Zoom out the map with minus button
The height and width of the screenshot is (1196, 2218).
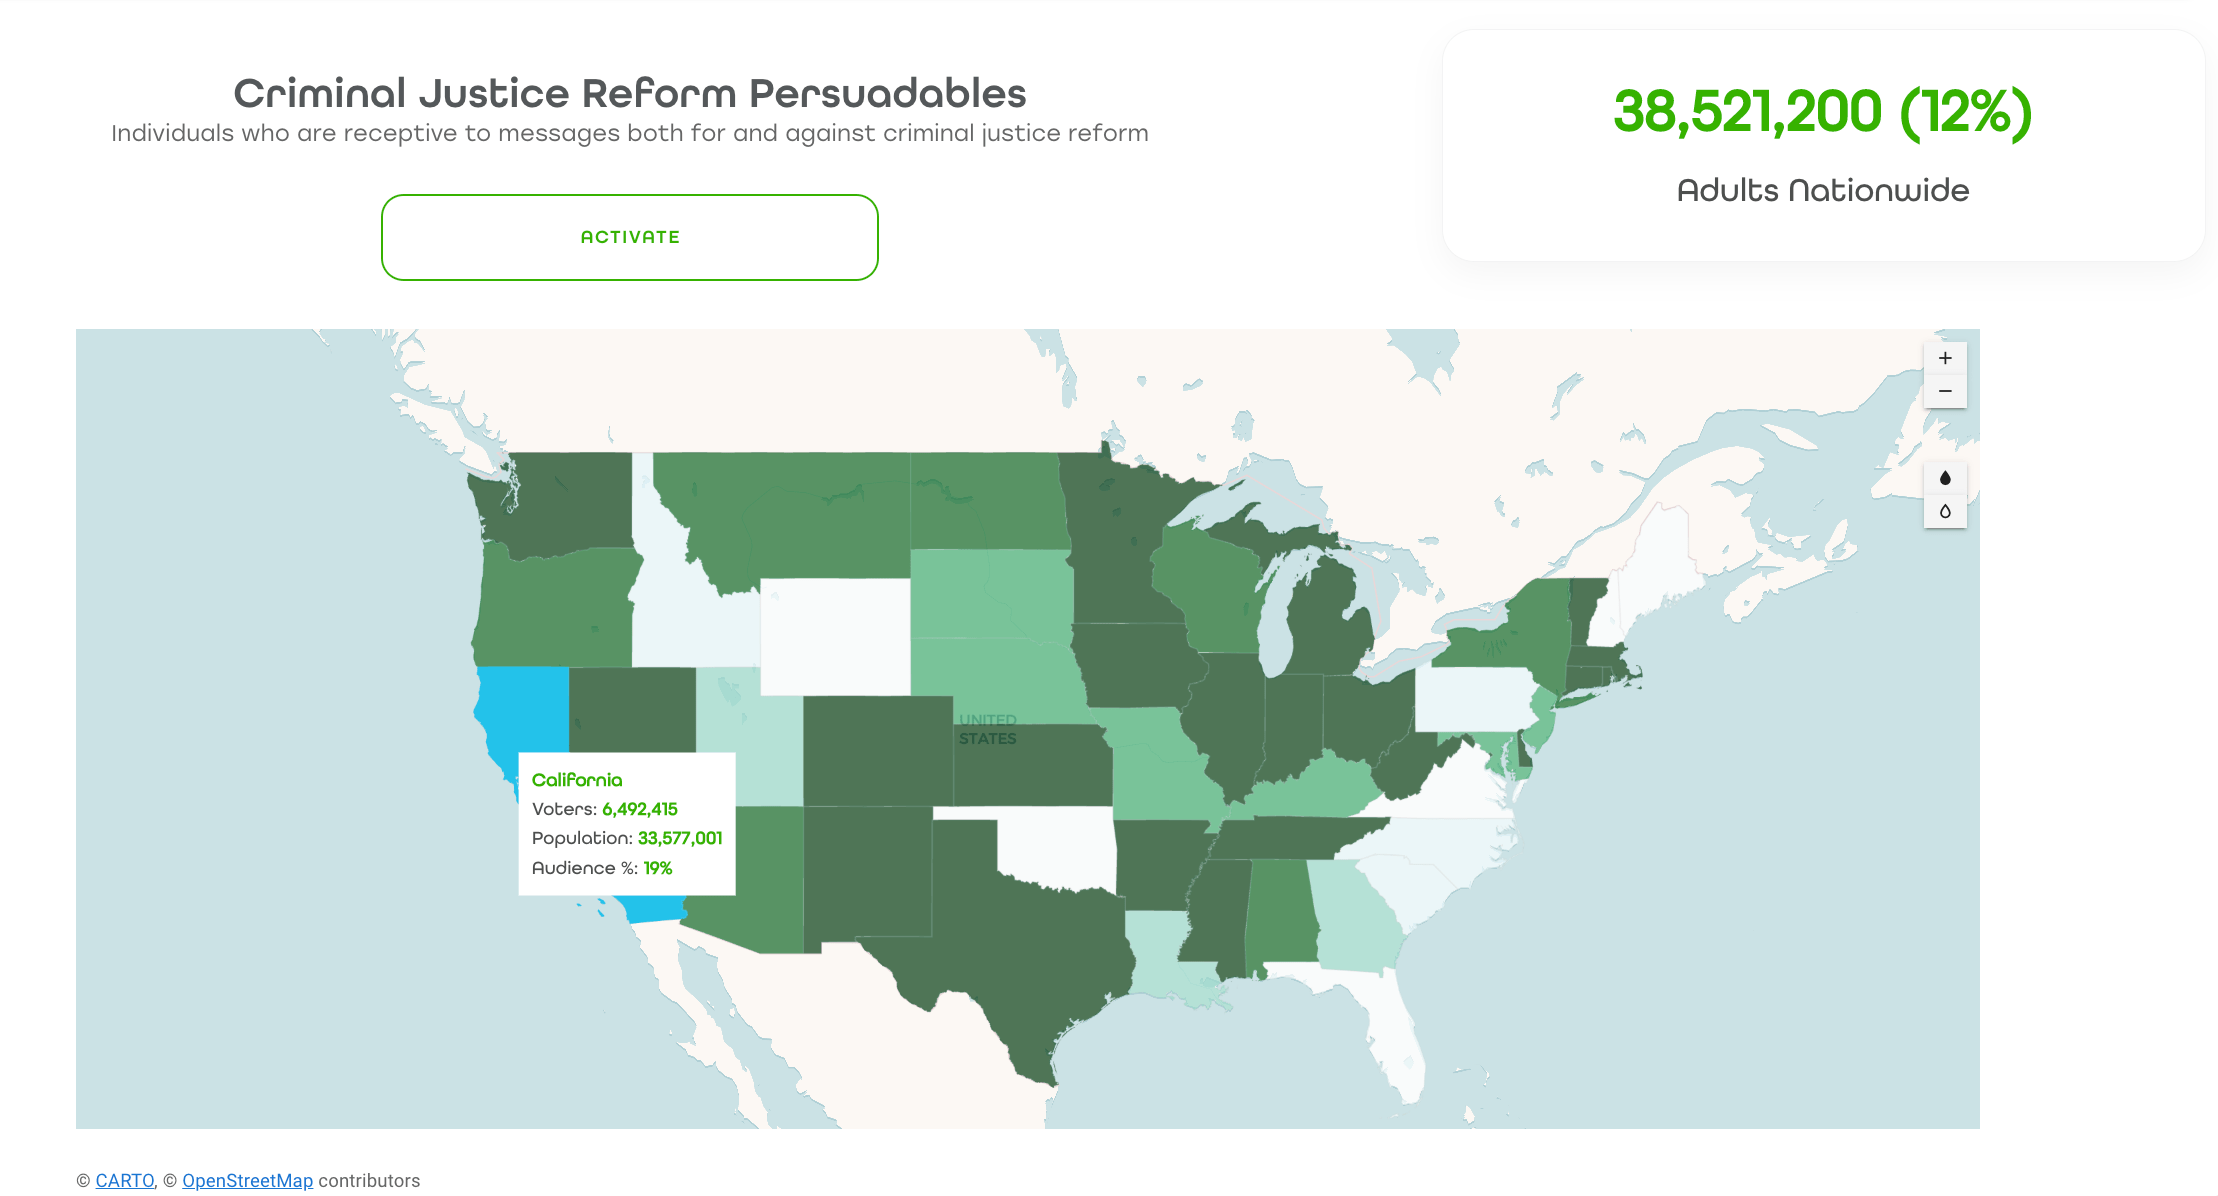point(1945,391)
